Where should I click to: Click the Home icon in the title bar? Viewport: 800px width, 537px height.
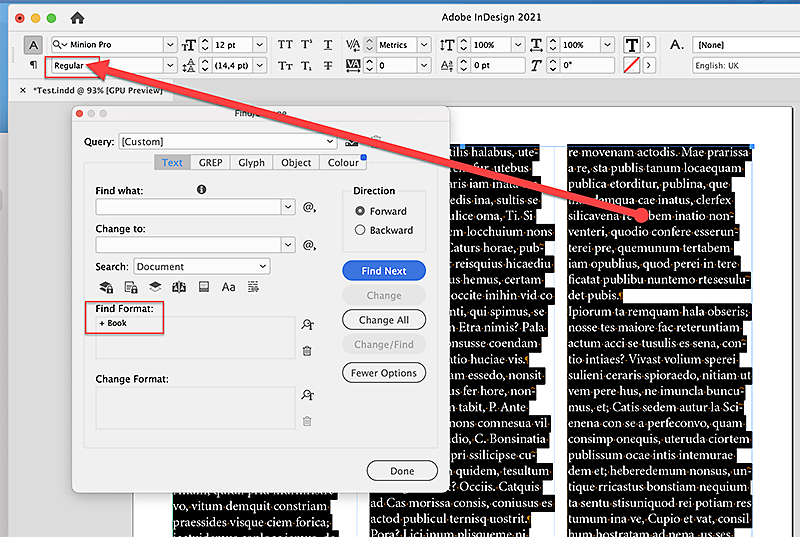[x=77, y=18]
